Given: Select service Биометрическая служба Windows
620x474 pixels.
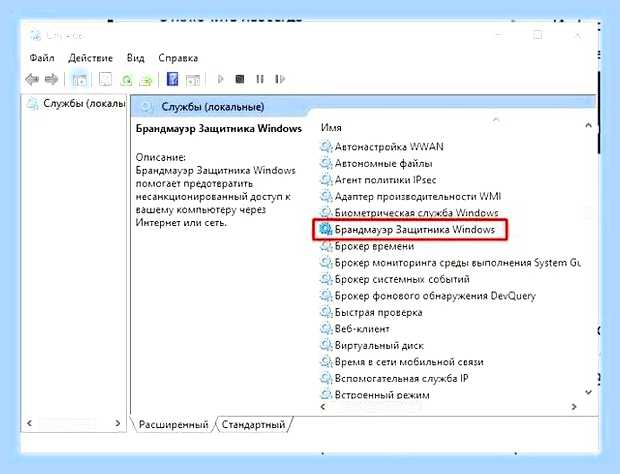Looking at the screenshot, I should [x=416, y=213].
